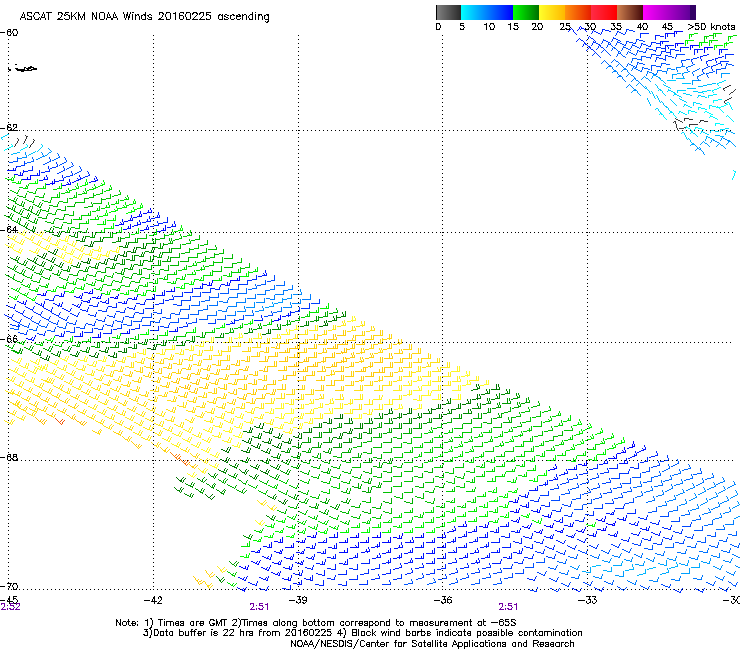The image size is (740, 650).
Task: Click the NOAA/NESDIS Center for Satellite Applications credit
Action: (432, 644)
